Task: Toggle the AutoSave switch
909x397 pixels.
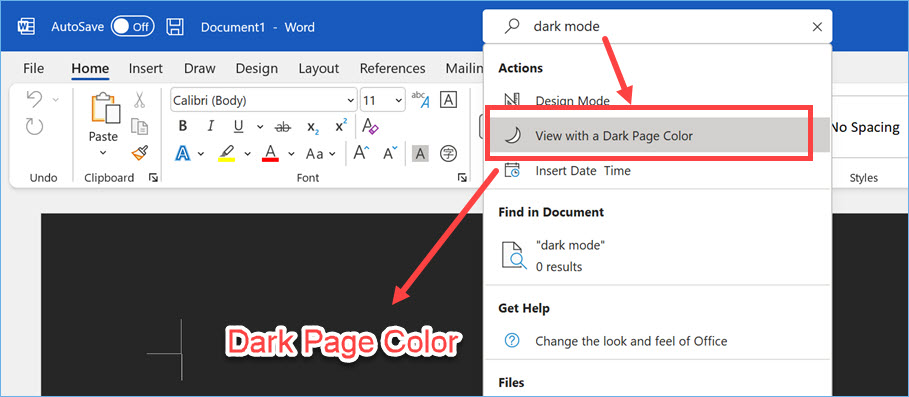Action: [x=133, y=27]
